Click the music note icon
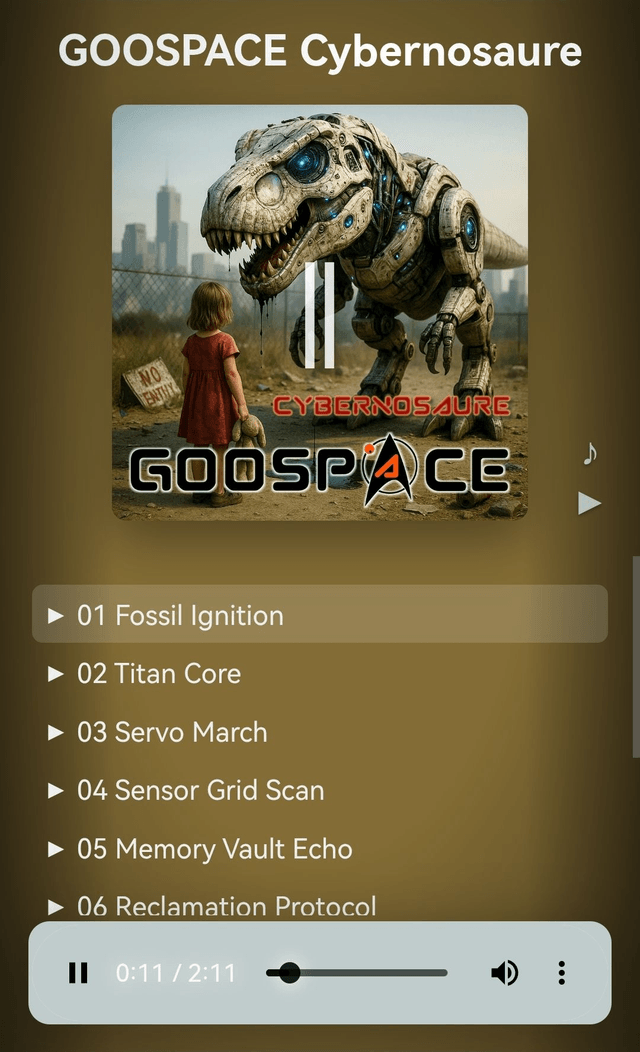This screenshot has height=1052, width=640. [590, 454]
